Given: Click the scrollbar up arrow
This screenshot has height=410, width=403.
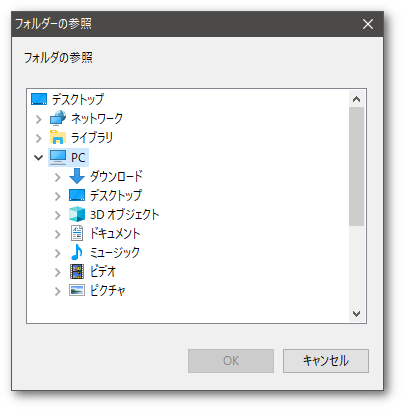Looking at the screenshot, I should click(356, 99).
